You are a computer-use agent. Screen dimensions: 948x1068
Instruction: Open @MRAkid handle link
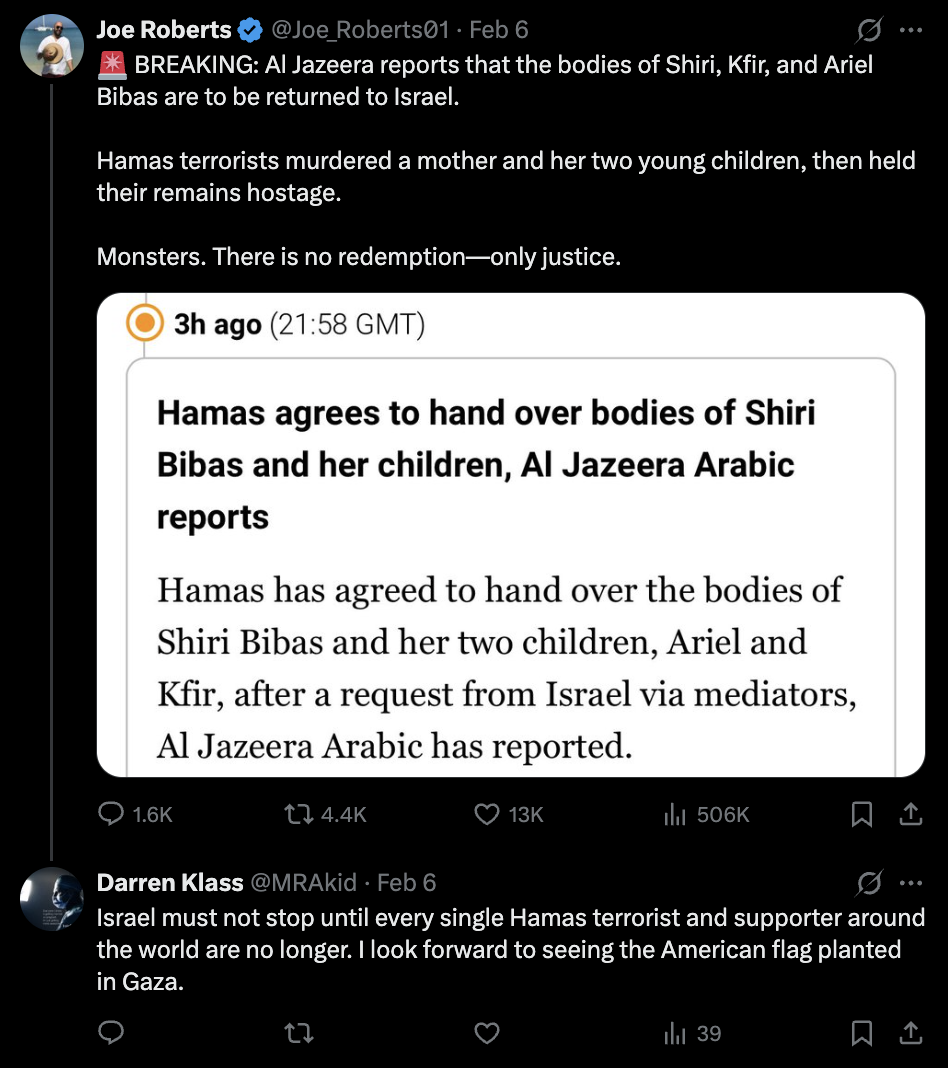tap(305, 882)
